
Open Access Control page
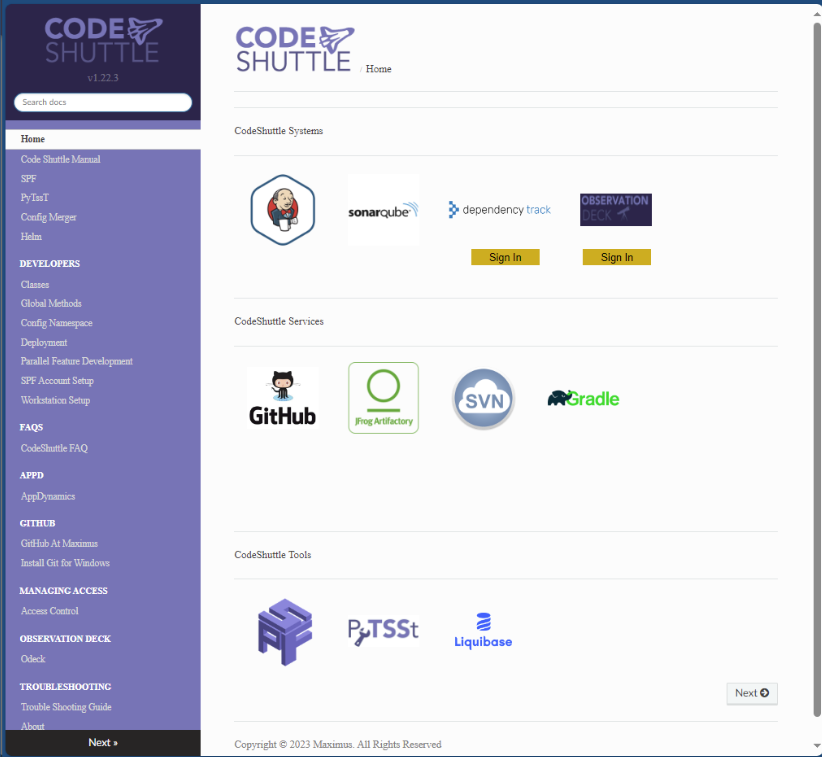pos(49,611)
